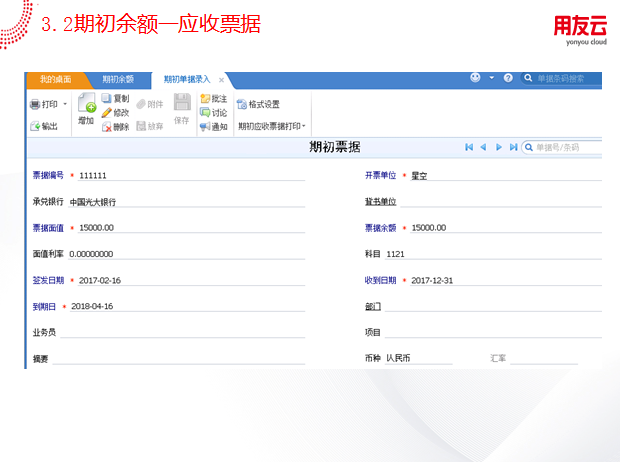Click the help question mark icon

(x=508, y=78)
